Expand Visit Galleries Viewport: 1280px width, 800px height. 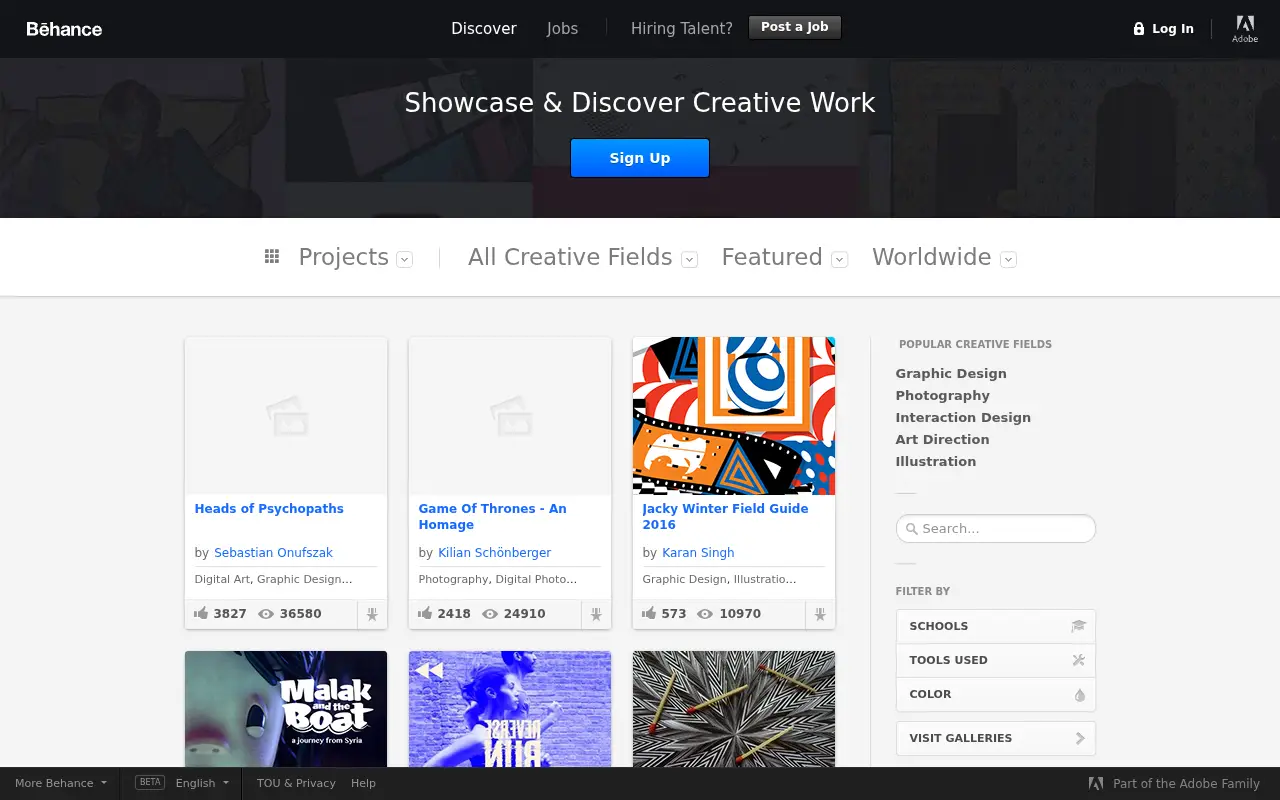[996, 738]
